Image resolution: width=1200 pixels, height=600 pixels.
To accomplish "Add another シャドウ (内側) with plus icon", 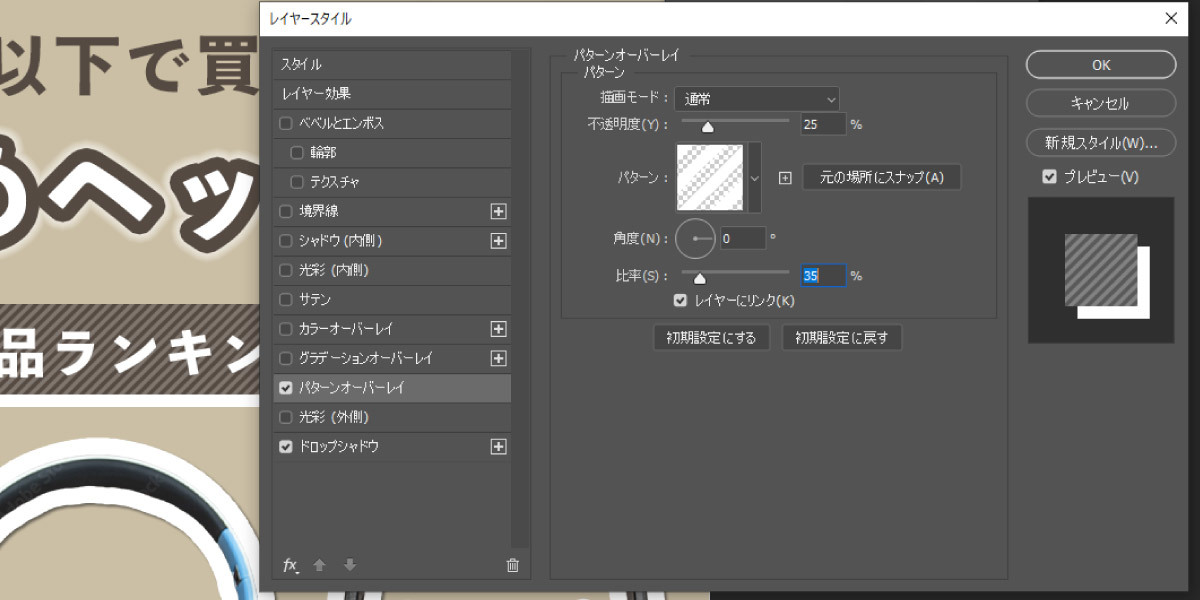I will pos(498,241).
